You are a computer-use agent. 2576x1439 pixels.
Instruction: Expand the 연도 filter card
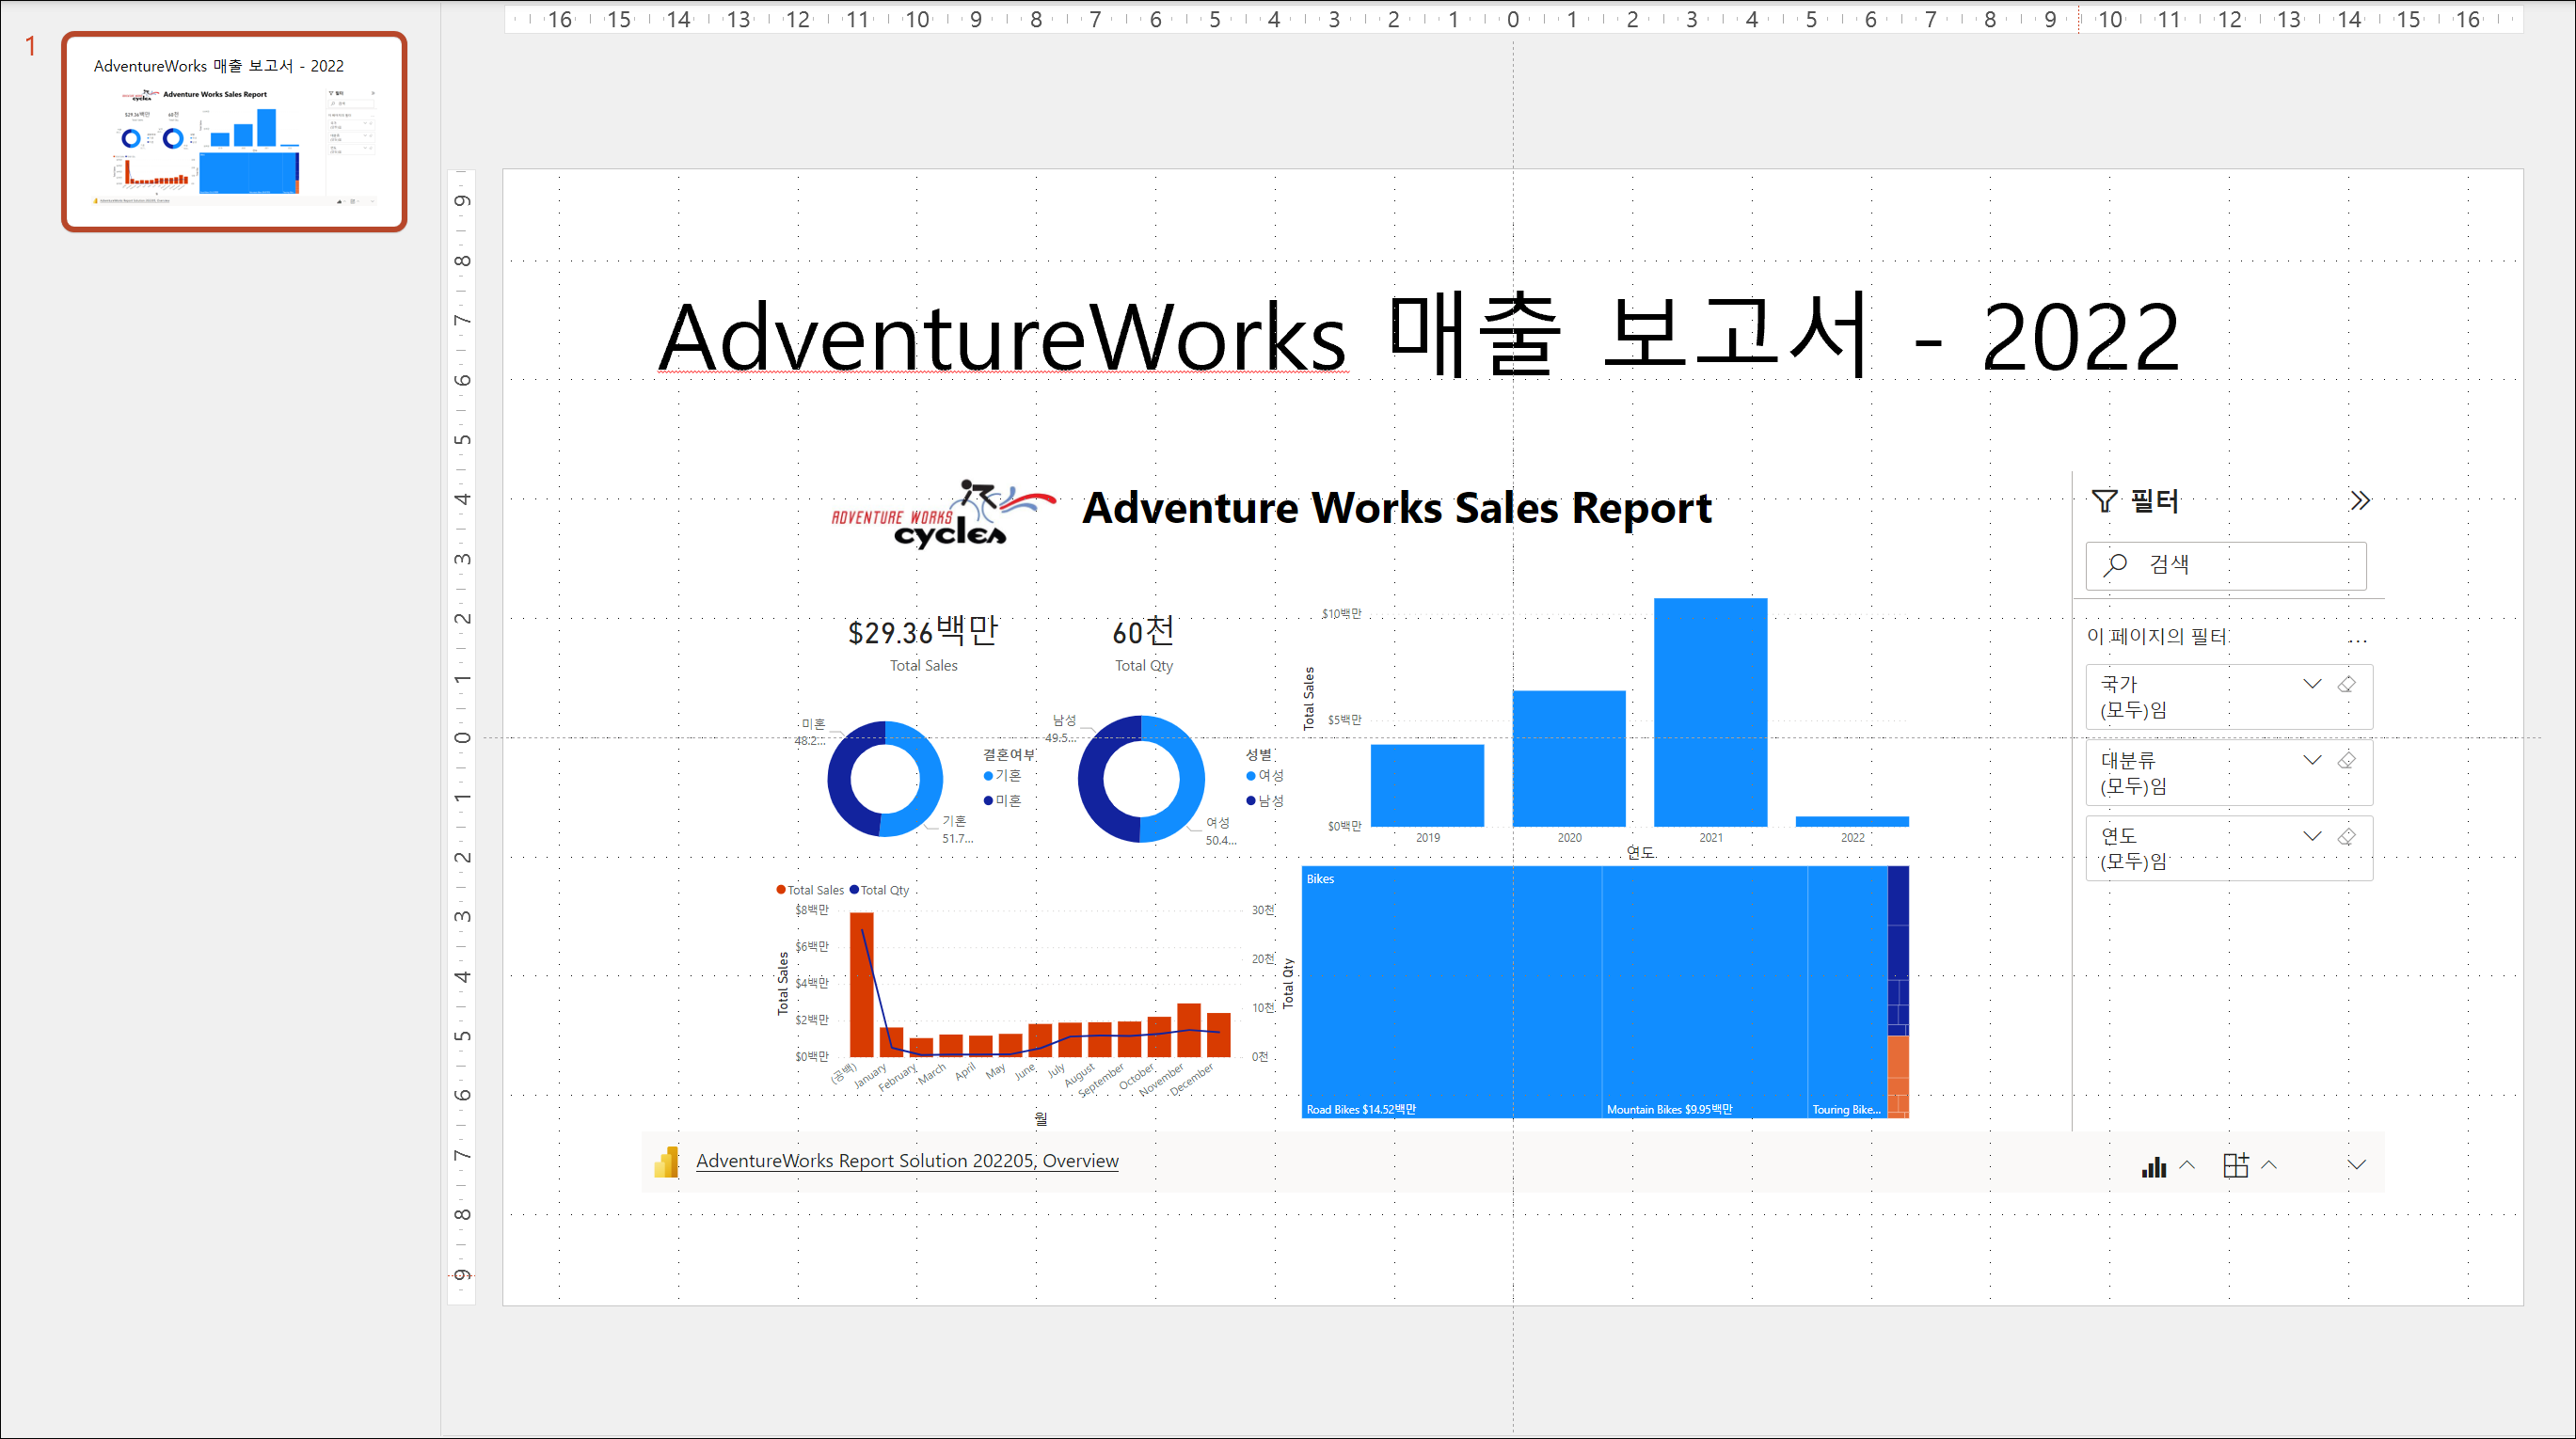2312,837
